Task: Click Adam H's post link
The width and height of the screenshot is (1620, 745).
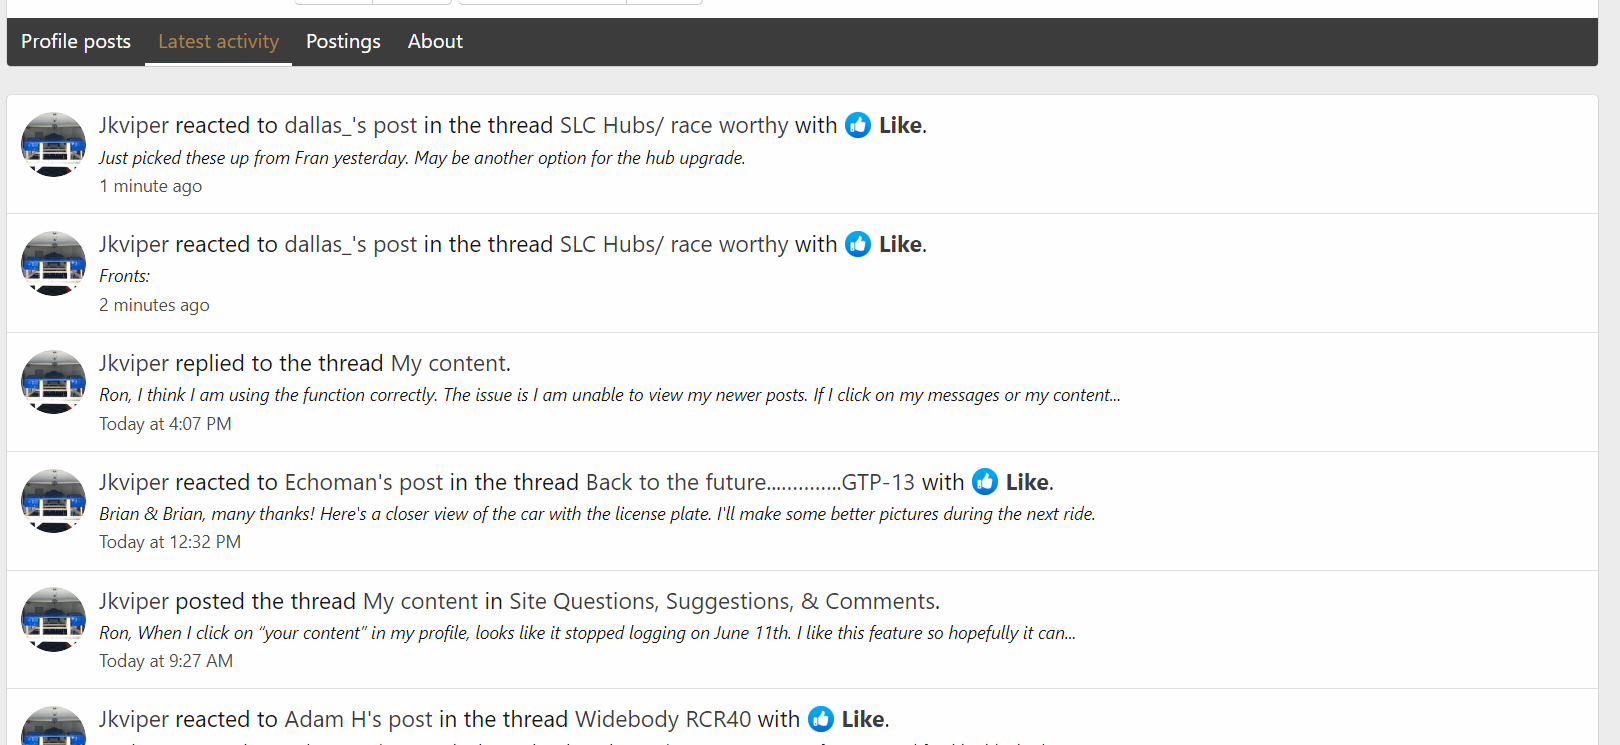Action: point(358,719)
